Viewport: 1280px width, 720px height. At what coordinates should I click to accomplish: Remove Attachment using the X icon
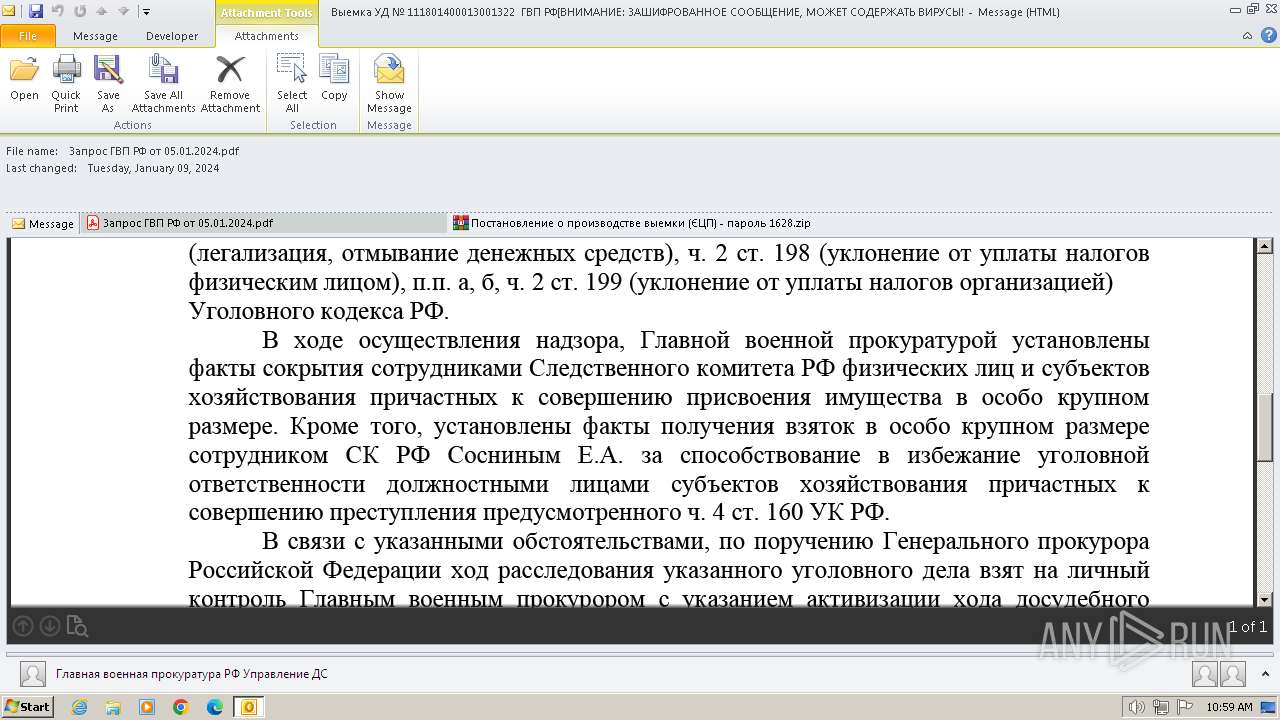click(230, 84)
